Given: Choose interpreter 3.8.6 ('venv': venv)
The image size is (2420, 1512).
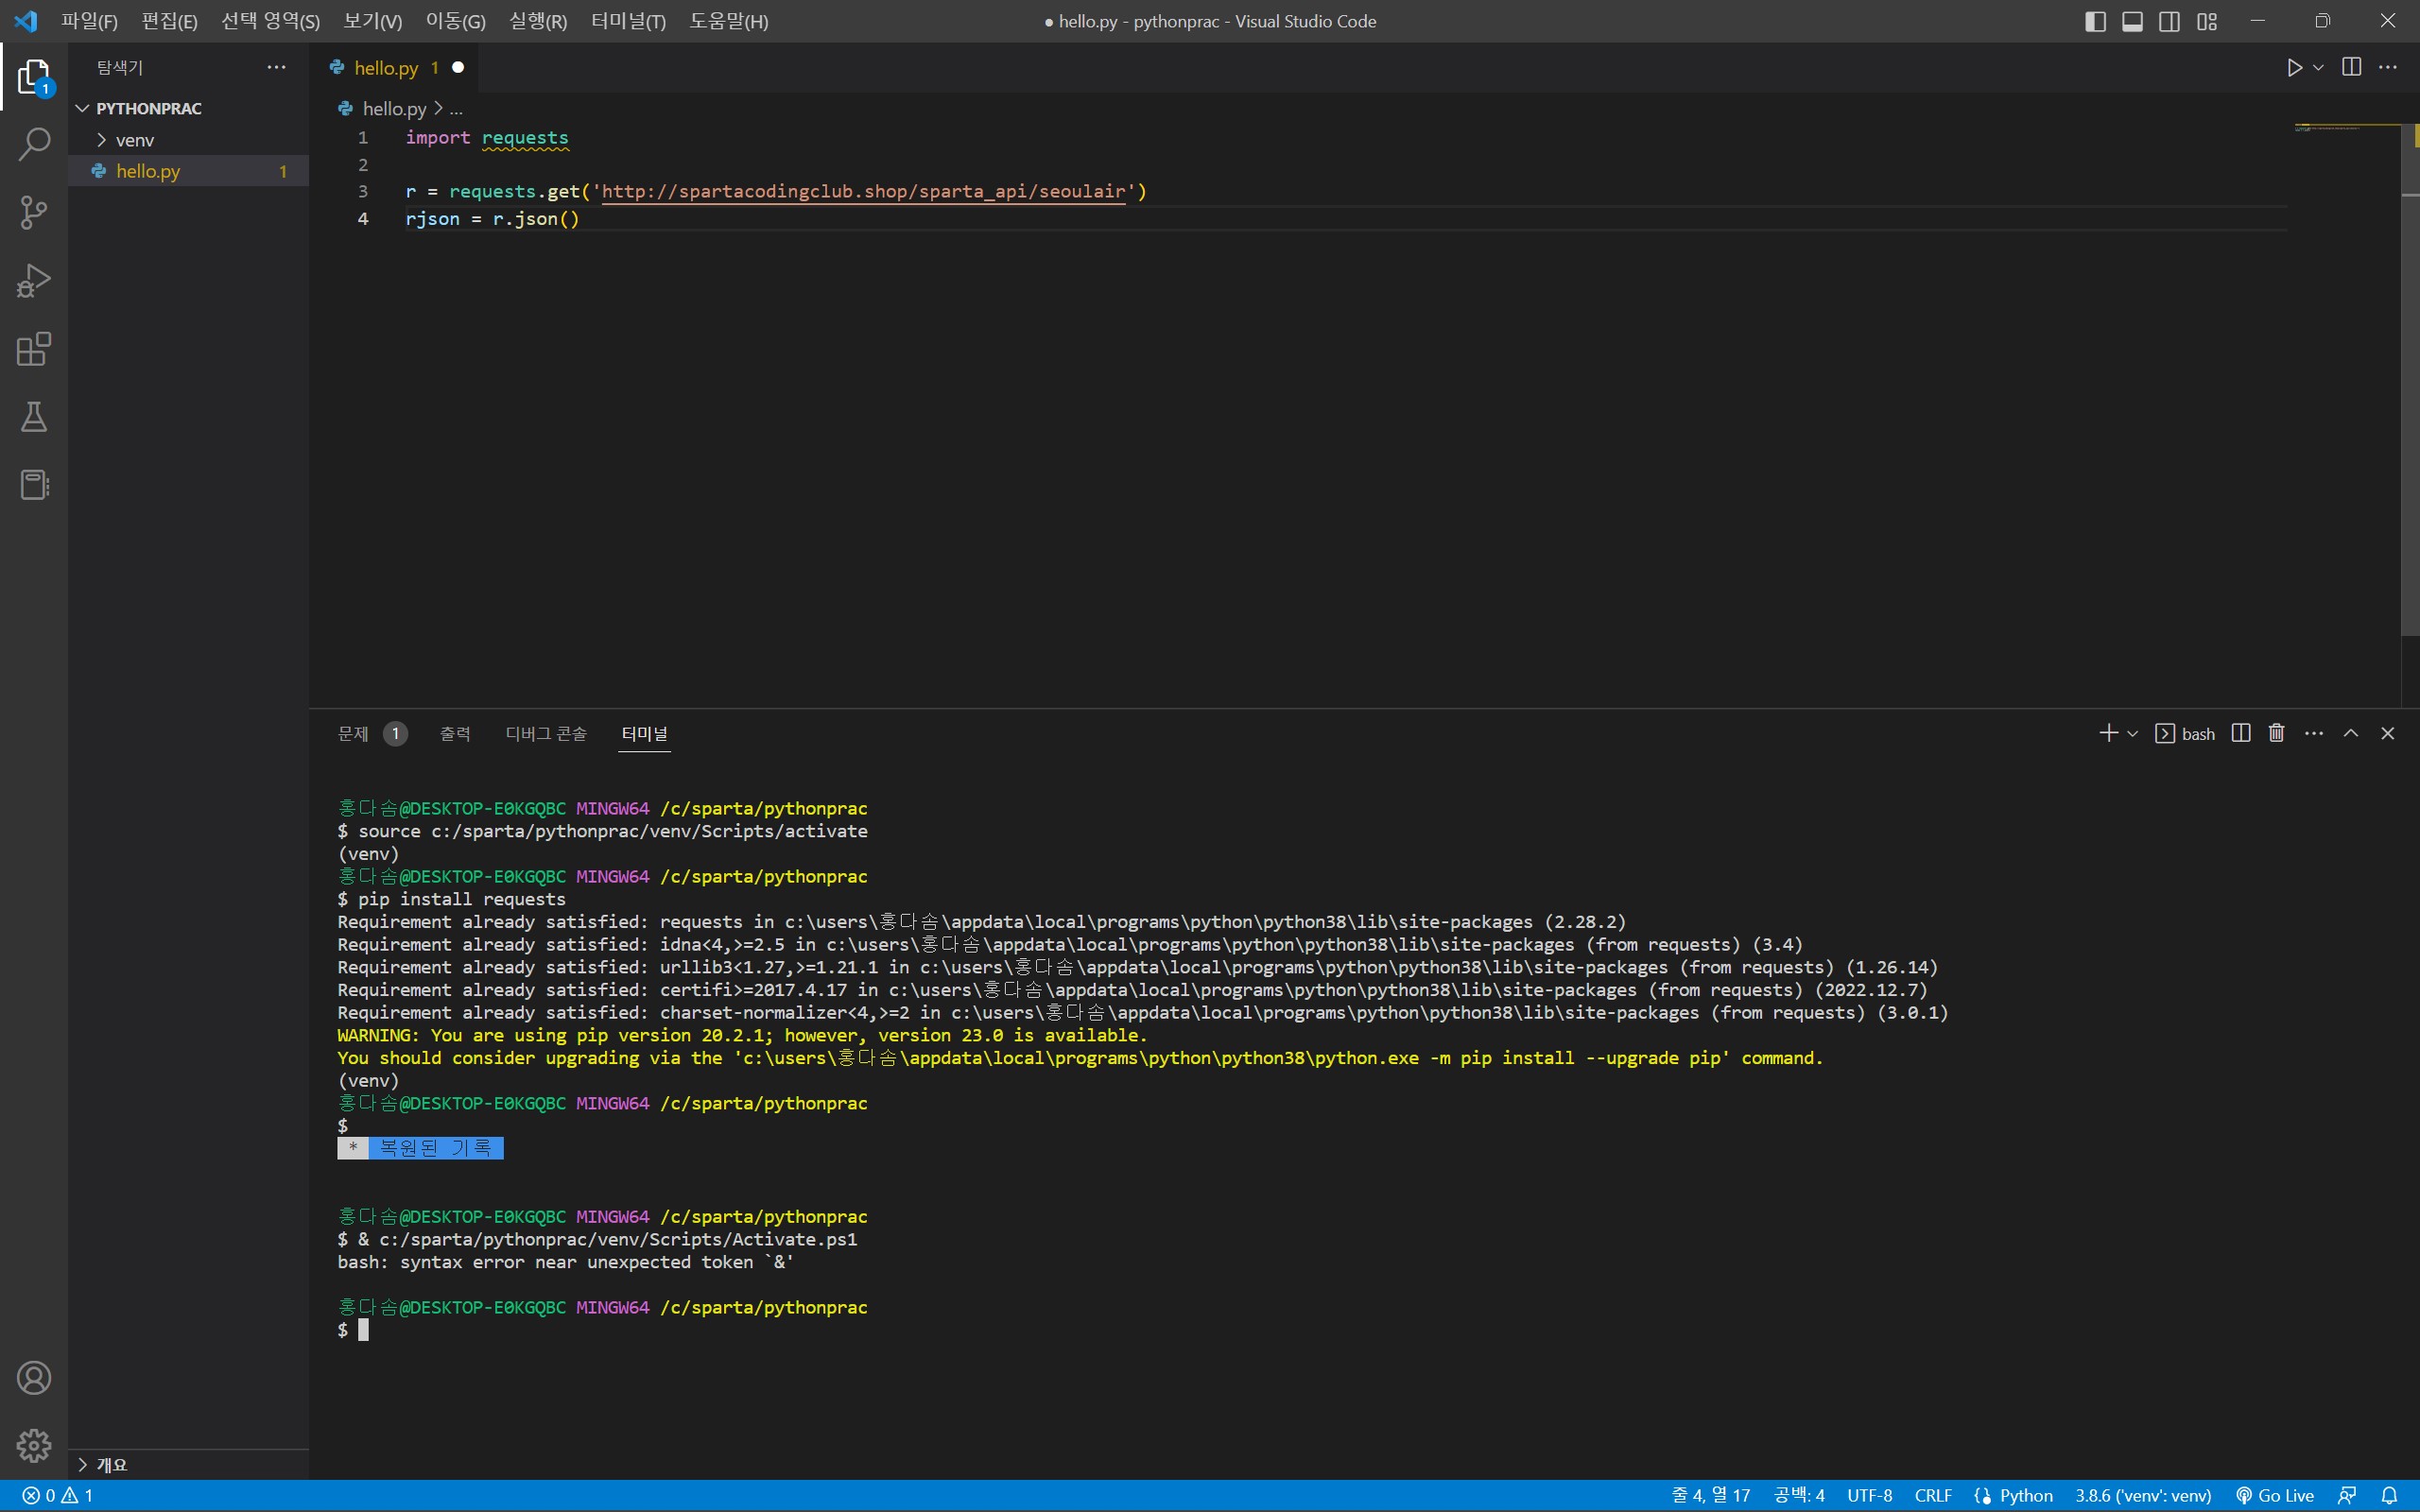Looking at the screenshot, I should (x=2143, y=1495).
